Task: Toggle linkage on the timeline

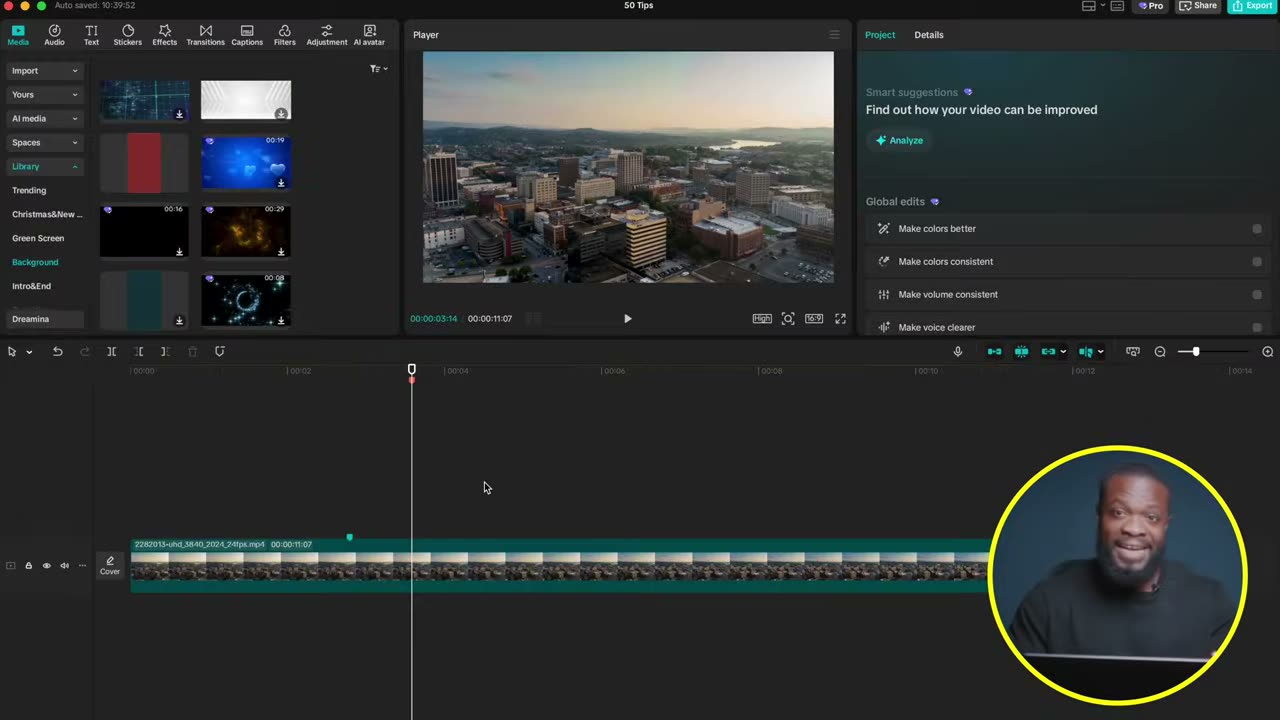Action: point(1049,352)
